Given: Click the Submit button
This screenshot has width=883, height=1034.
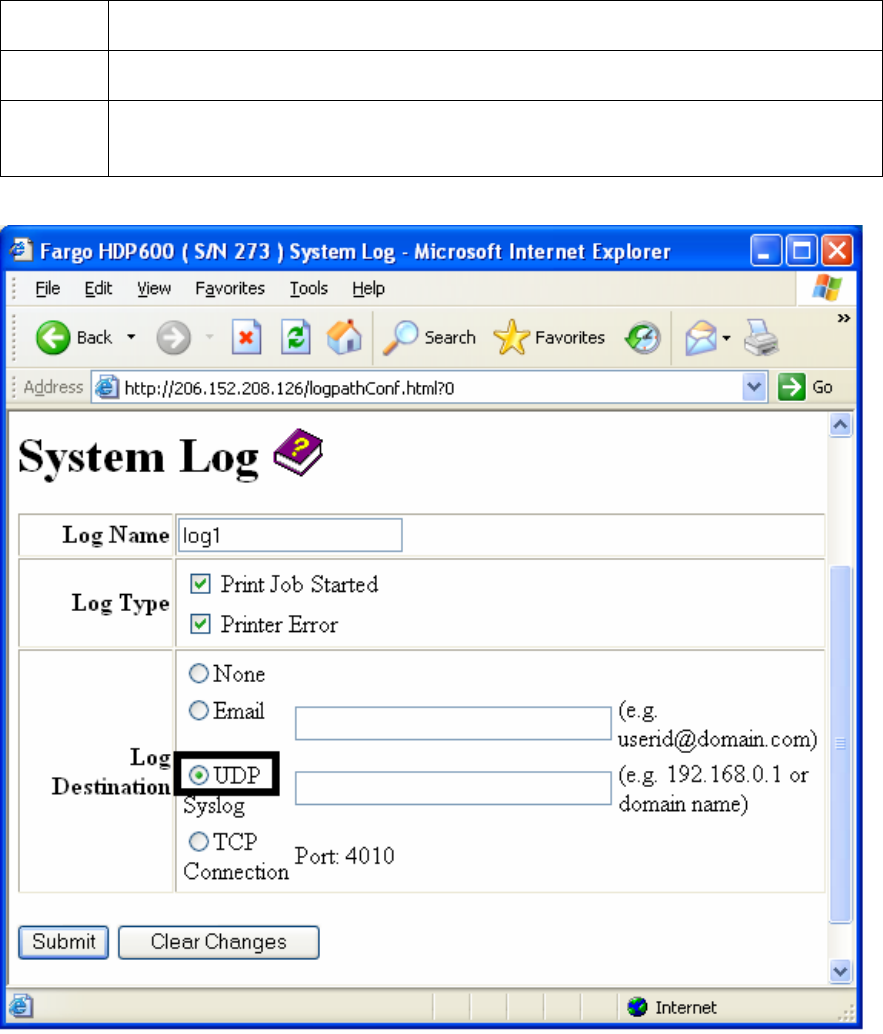Looking at the screenshot, I should 63,942.
